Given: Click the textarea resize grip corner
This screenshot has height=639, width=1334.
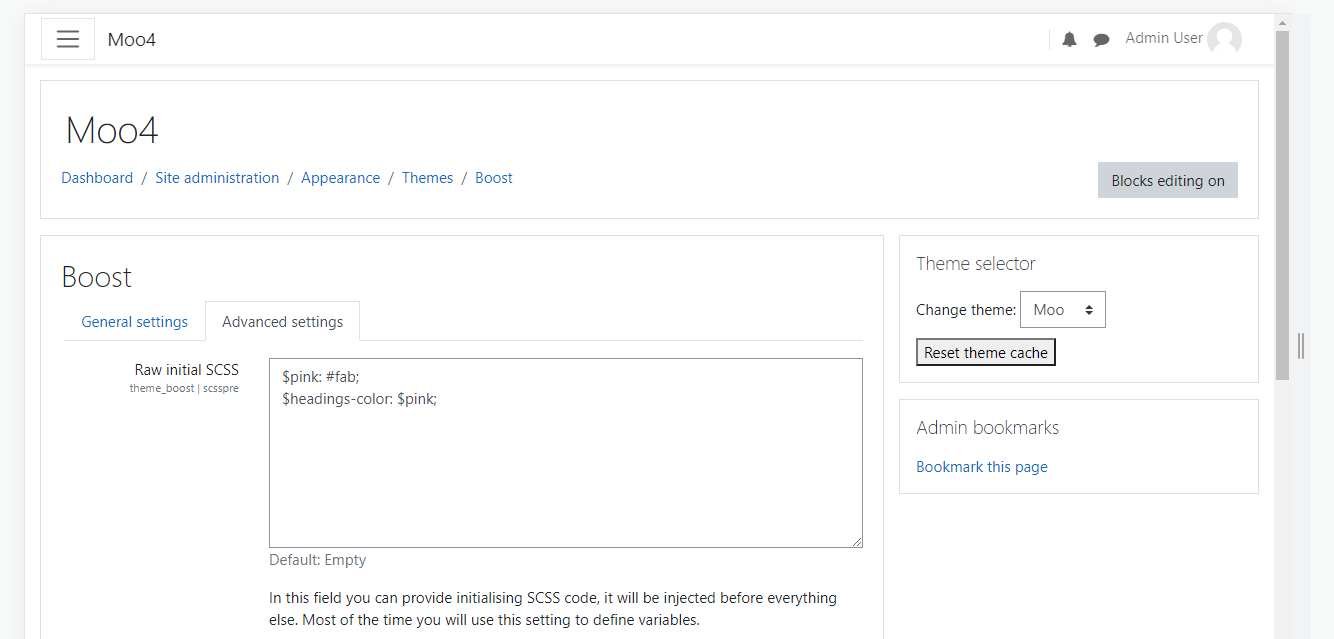Looking at the screenshot, I should (856, 541).
